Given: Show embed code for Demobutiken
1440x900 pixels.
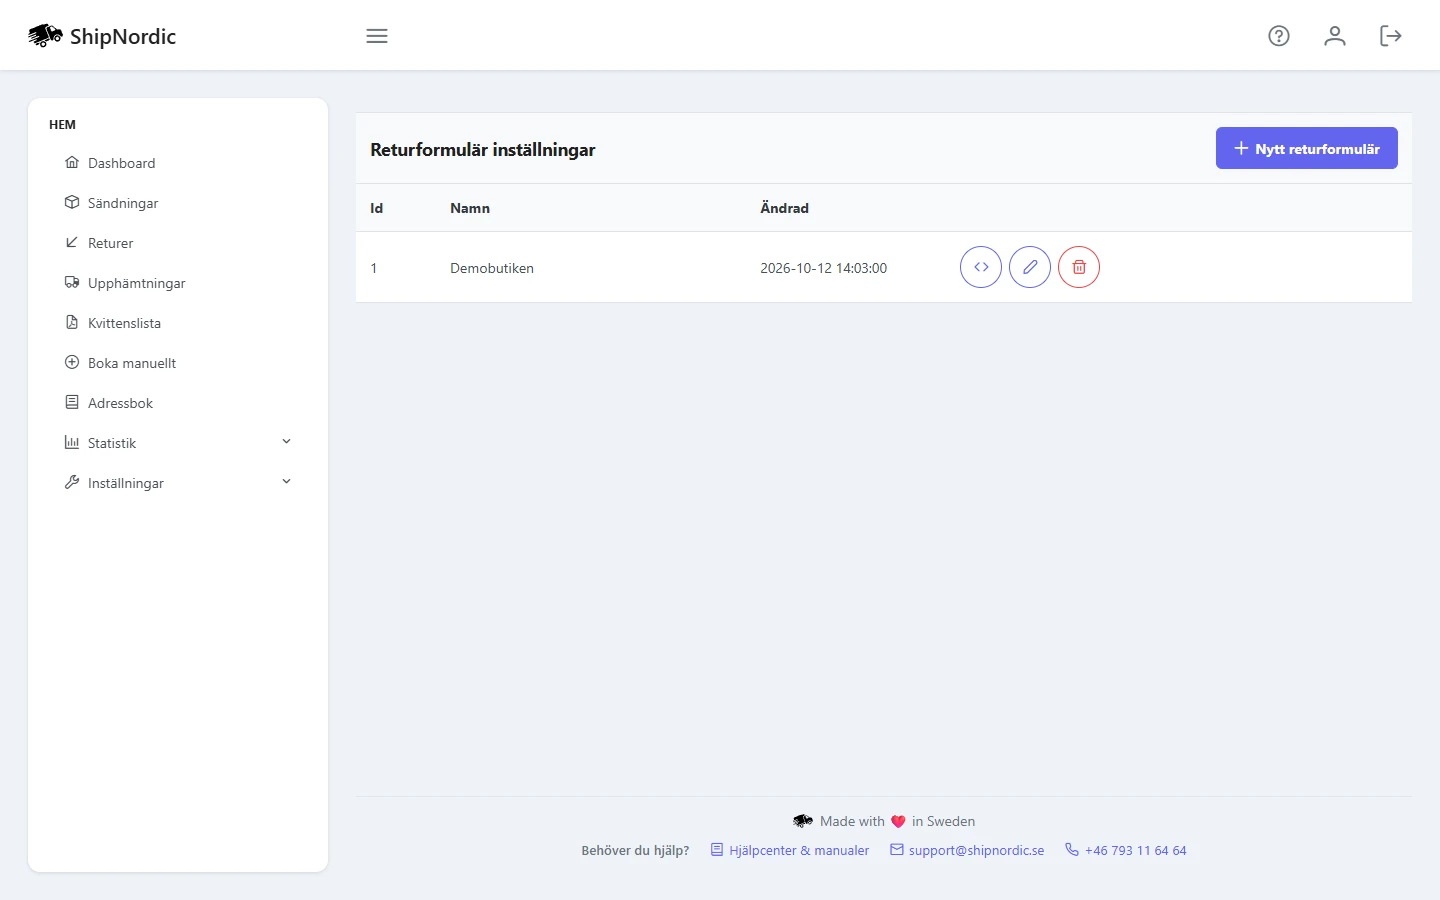Looking at the screenshot, I should [981, 267].
